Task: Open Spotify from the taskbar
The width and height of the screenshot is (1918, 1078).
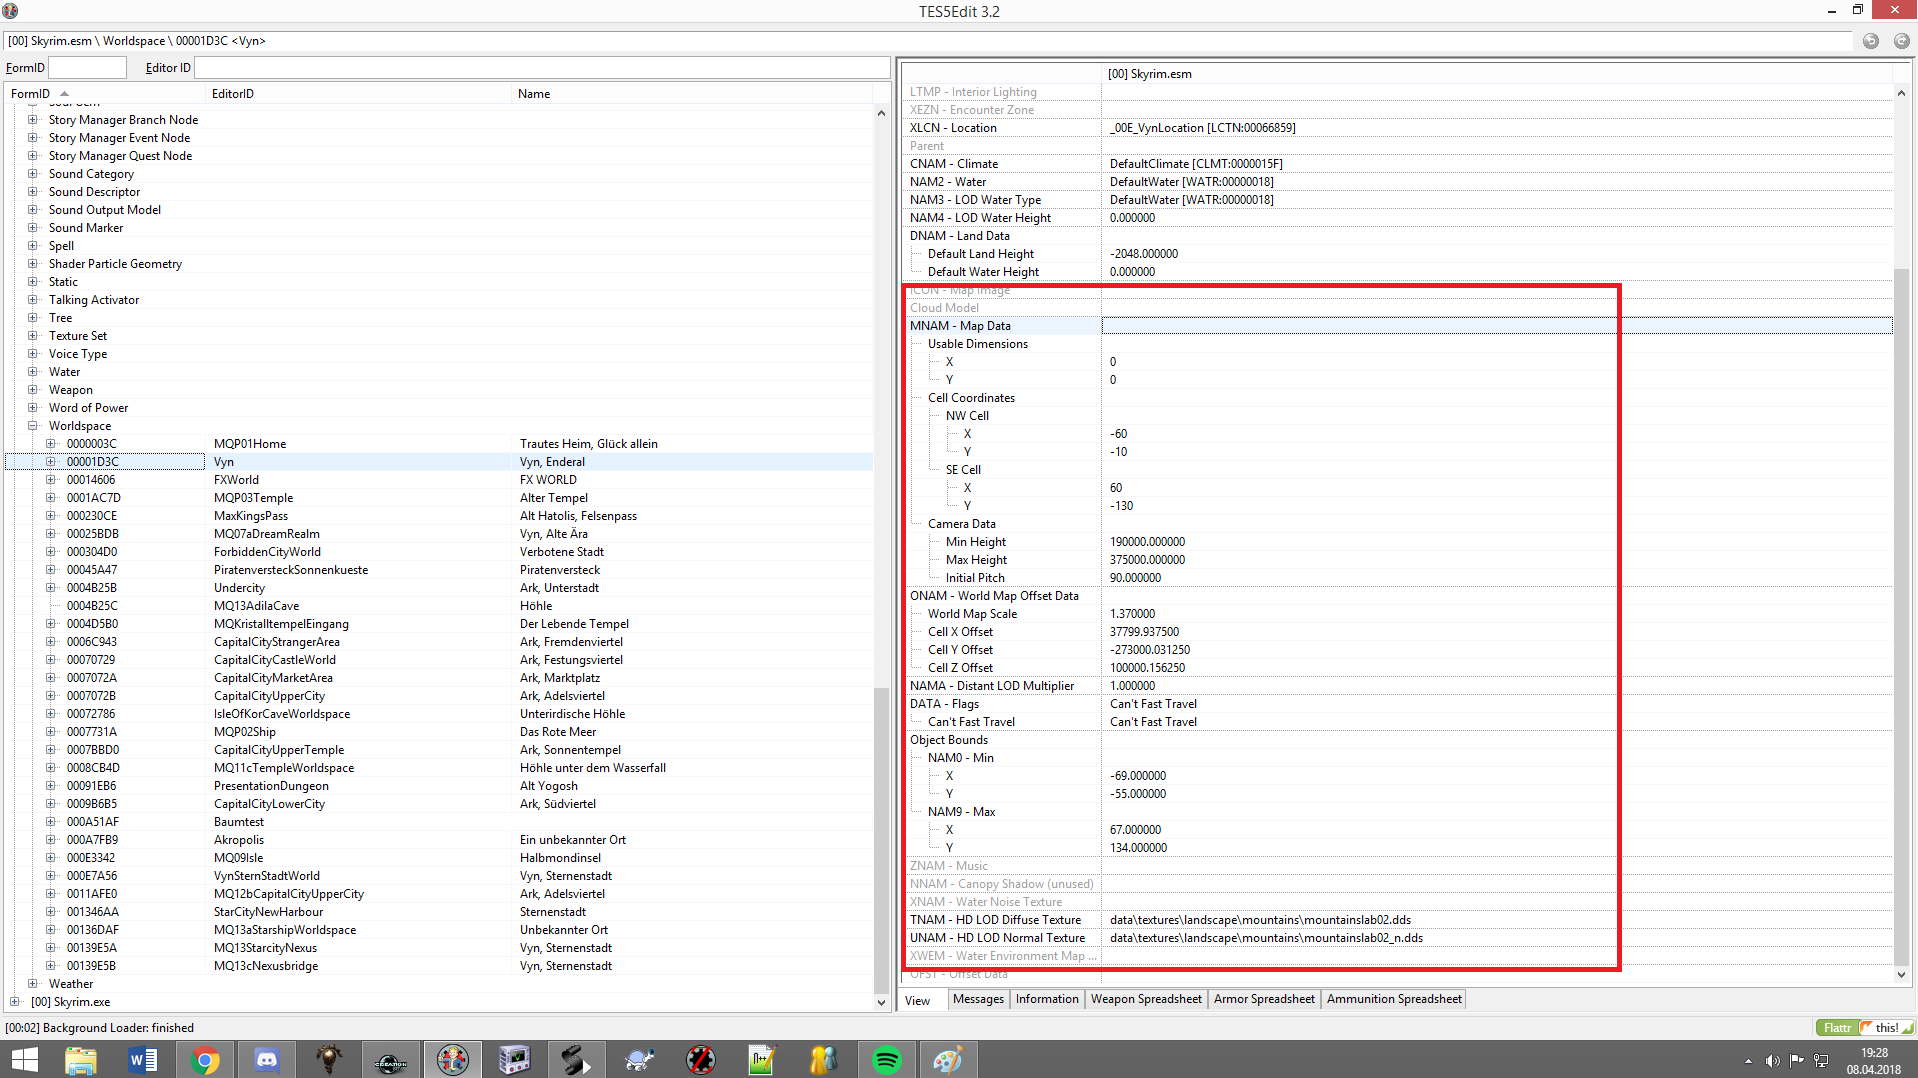Action: tap(886, 1059)
